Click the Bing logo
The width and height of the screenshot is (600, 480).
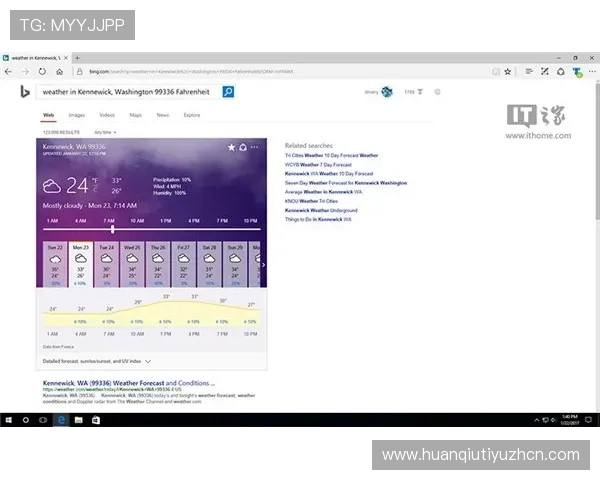click(24, 92)
